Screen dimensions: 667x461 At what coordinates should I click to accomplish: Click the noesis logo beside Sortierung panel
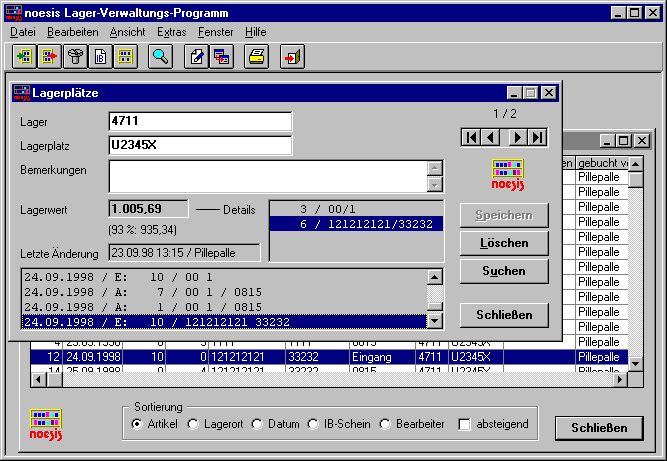46,425
